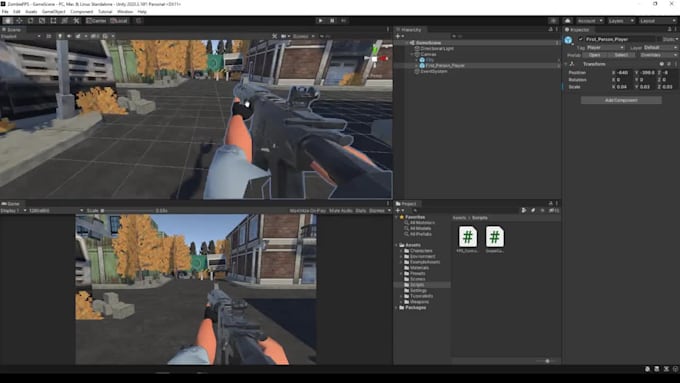This screenshot has width=680, height=383.
Task: Open the Assets menu
Action: click(x=31, y=12)
